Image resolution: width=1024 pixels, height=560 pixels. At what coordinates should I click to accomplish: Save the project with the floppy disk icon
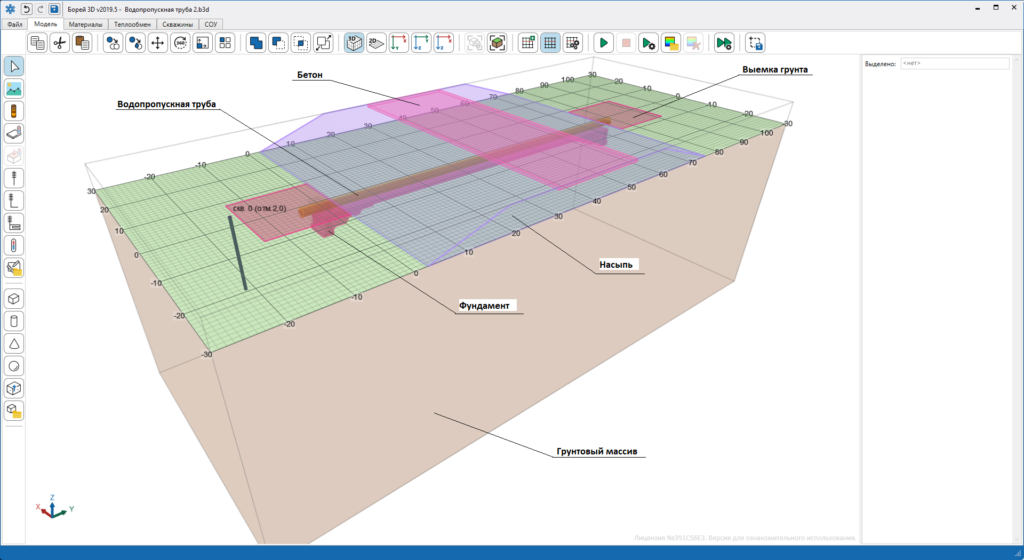54,9
